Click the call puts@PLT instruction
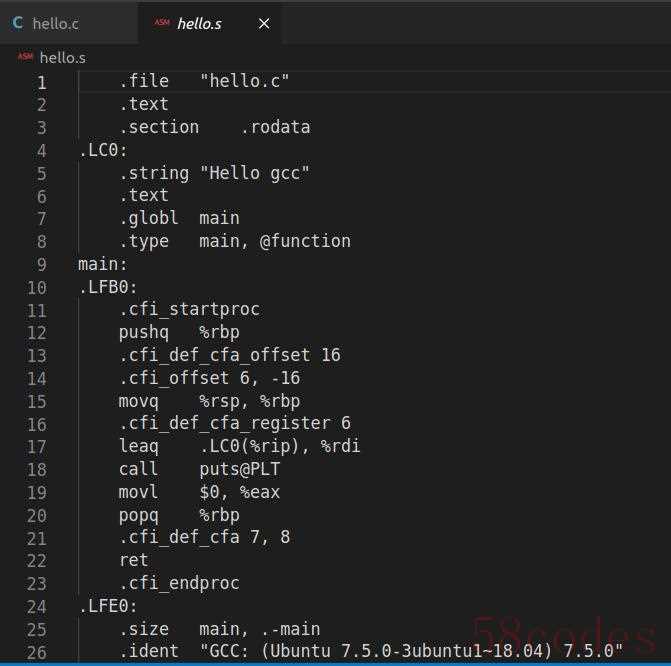The height and width of the screenshot is (666, 671). pyautogui.click(x=199, y=469)
